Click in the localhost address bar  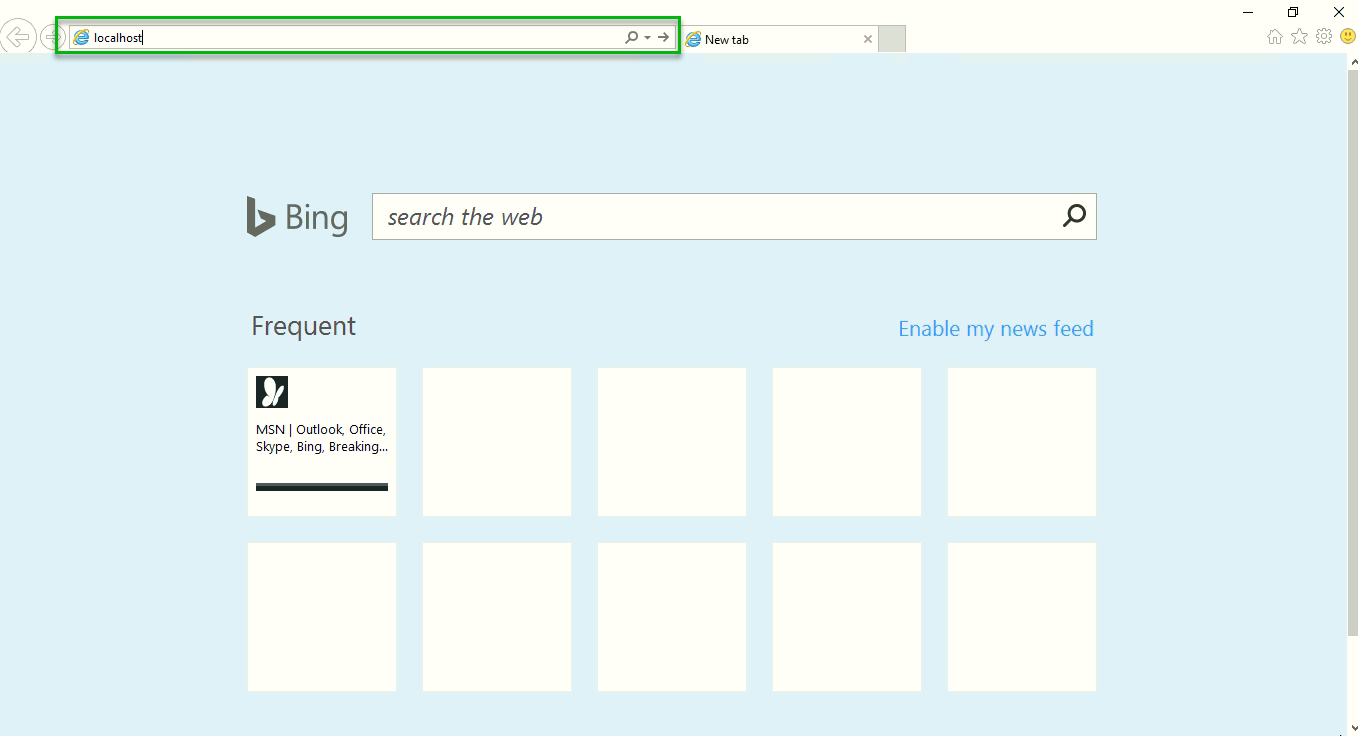350,38
